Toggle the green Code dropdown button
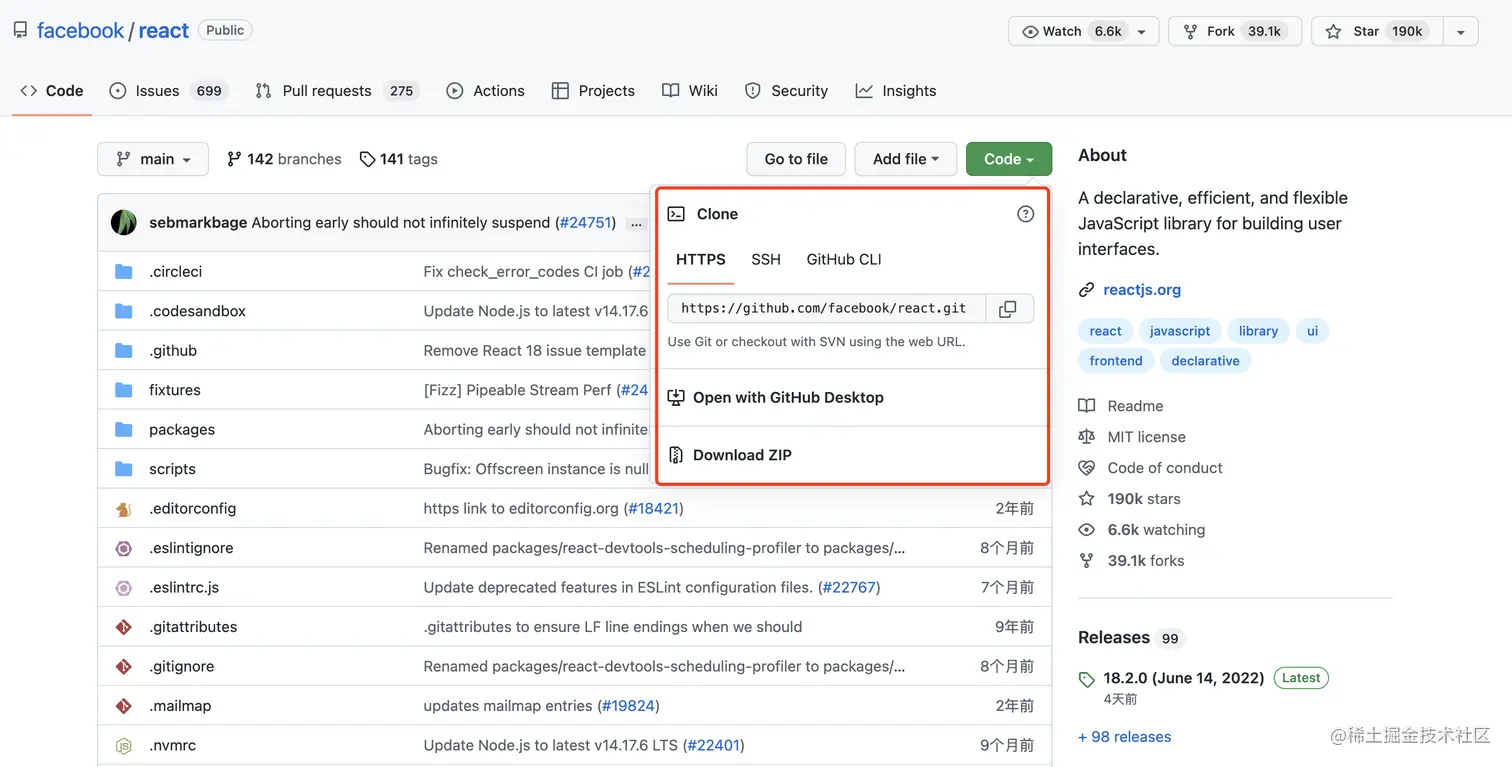Image resolution: width=1512 pixels, height=767 pixels. pos(1009,159)
